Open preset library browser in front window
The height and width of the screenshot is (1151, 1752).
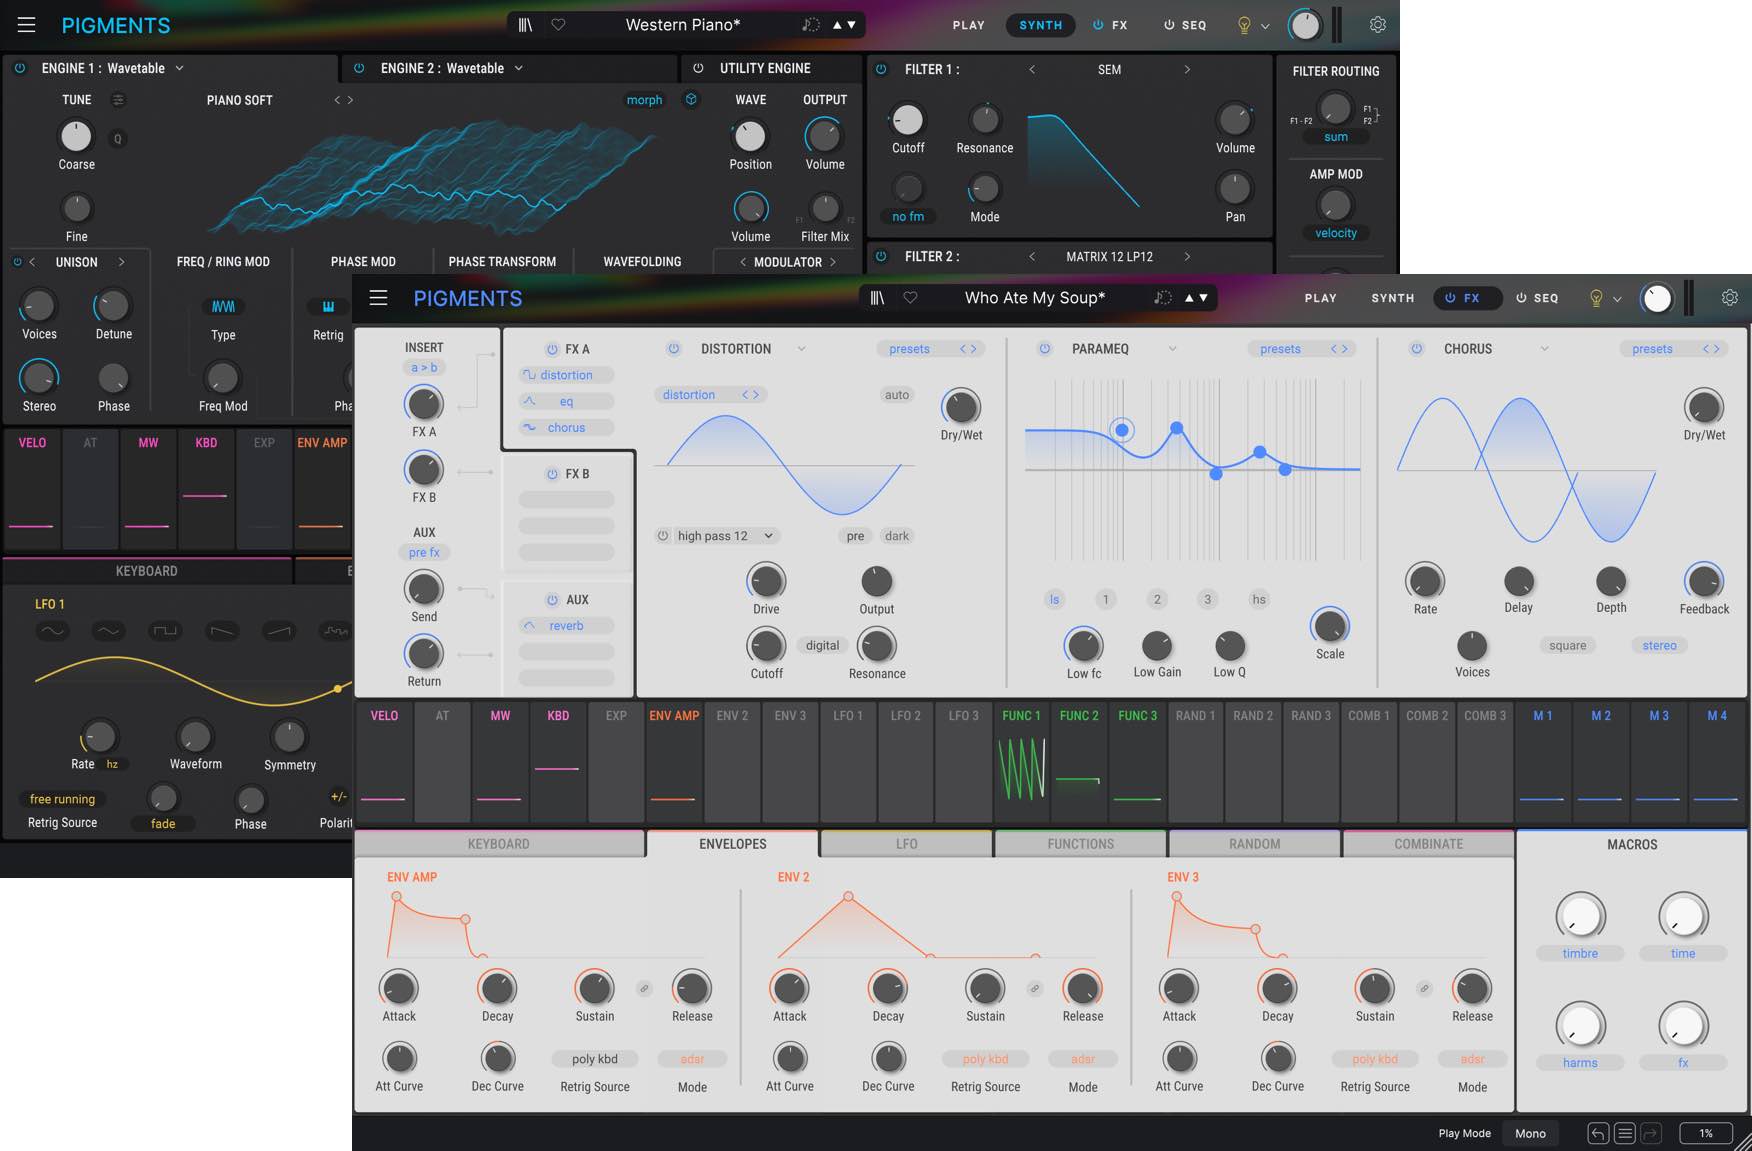coord(877,298)
